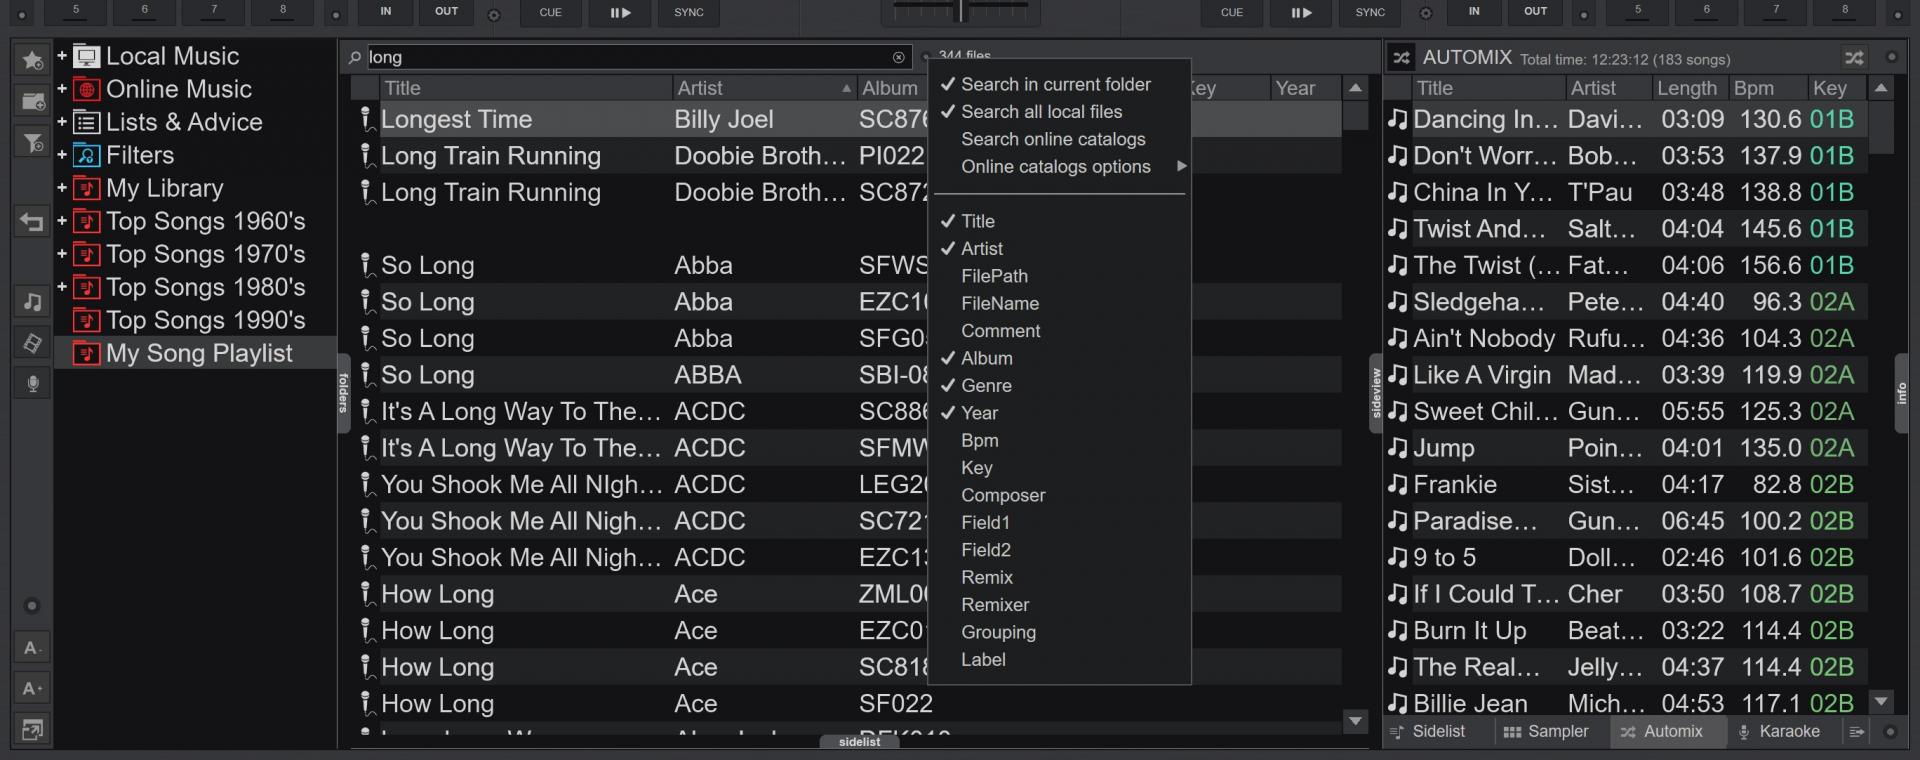Show video files with the film icon
This screenshot has width=1920, height=760.
[x=32, y=343]
